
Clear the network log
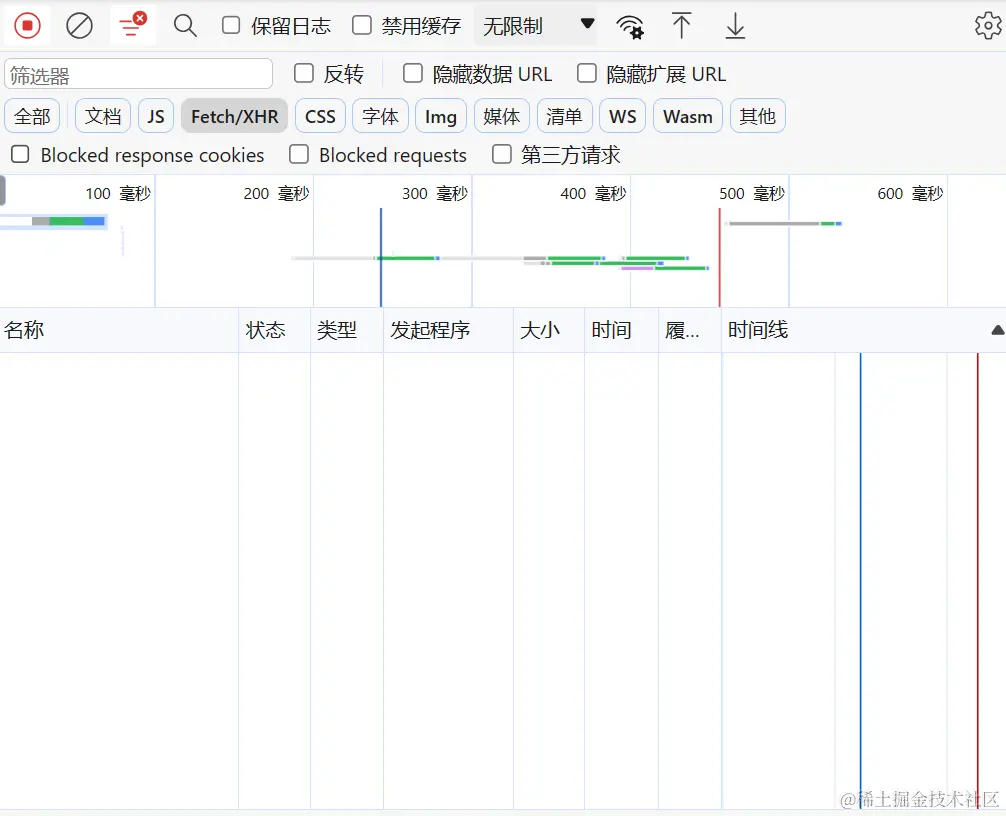pyautogui.click(x=80, y=26)
